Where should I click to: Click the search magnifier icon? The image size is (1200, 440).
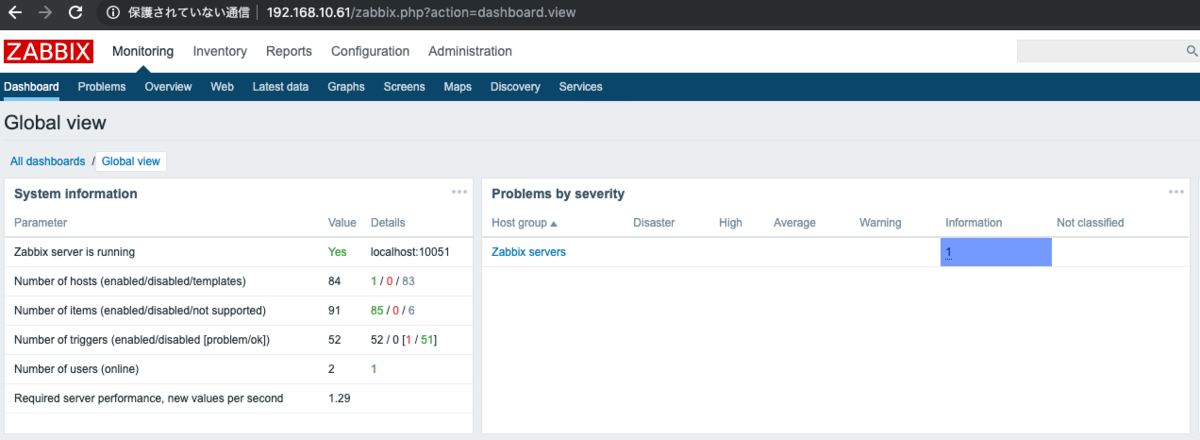tap(1191, 51)
